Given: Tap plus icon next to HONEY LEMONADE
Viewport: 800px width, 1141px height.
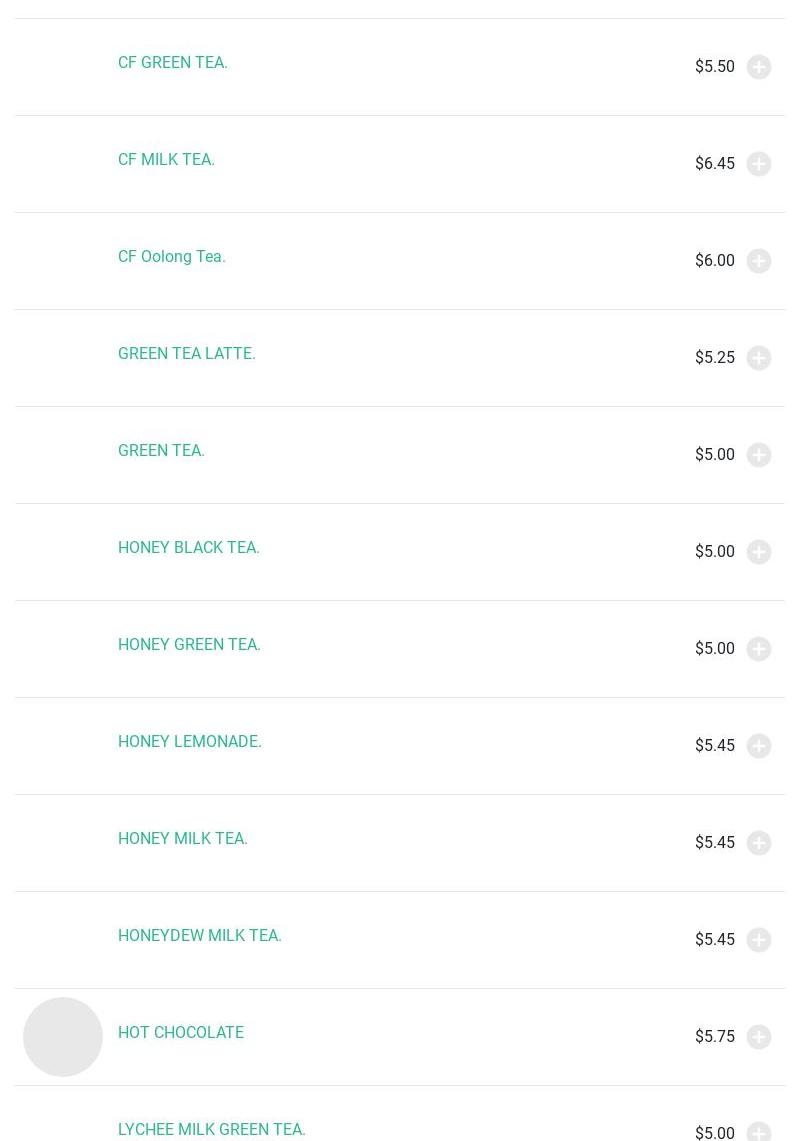Looking at the screenshot, I should pos(759,746).
